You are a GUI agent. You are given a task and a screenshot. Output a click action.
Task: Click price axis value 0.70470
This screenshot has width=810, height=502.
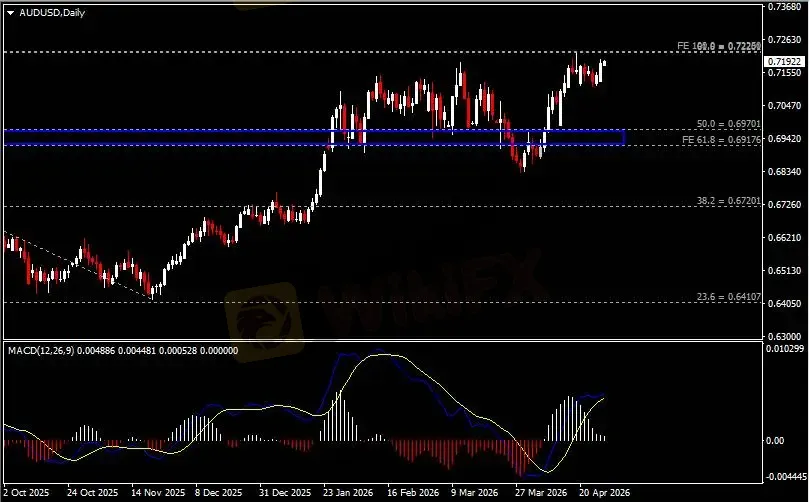(785, 106)
